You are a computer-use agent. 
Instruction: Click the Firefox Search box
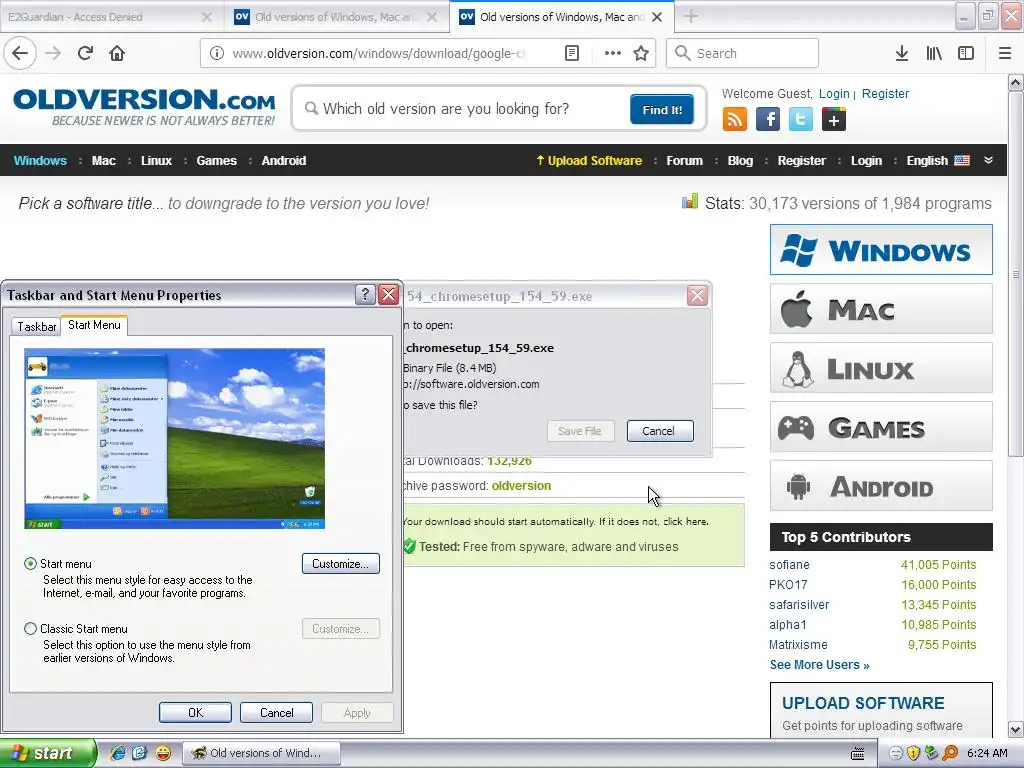click(x=742, y=54)
